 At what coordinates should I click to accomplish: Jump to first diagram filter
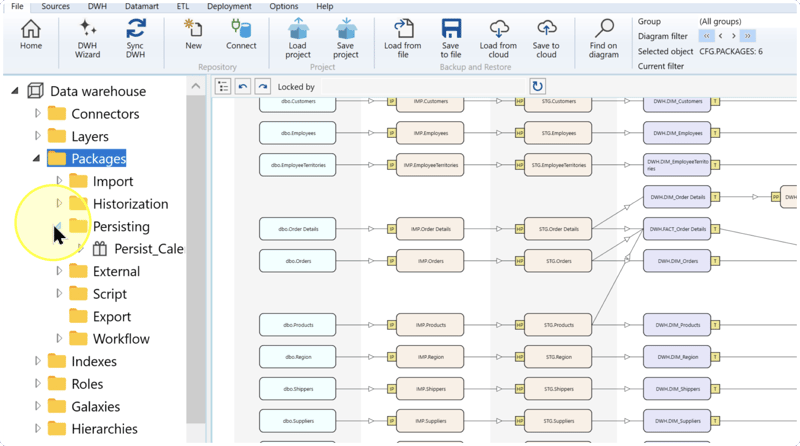[706, 36]
